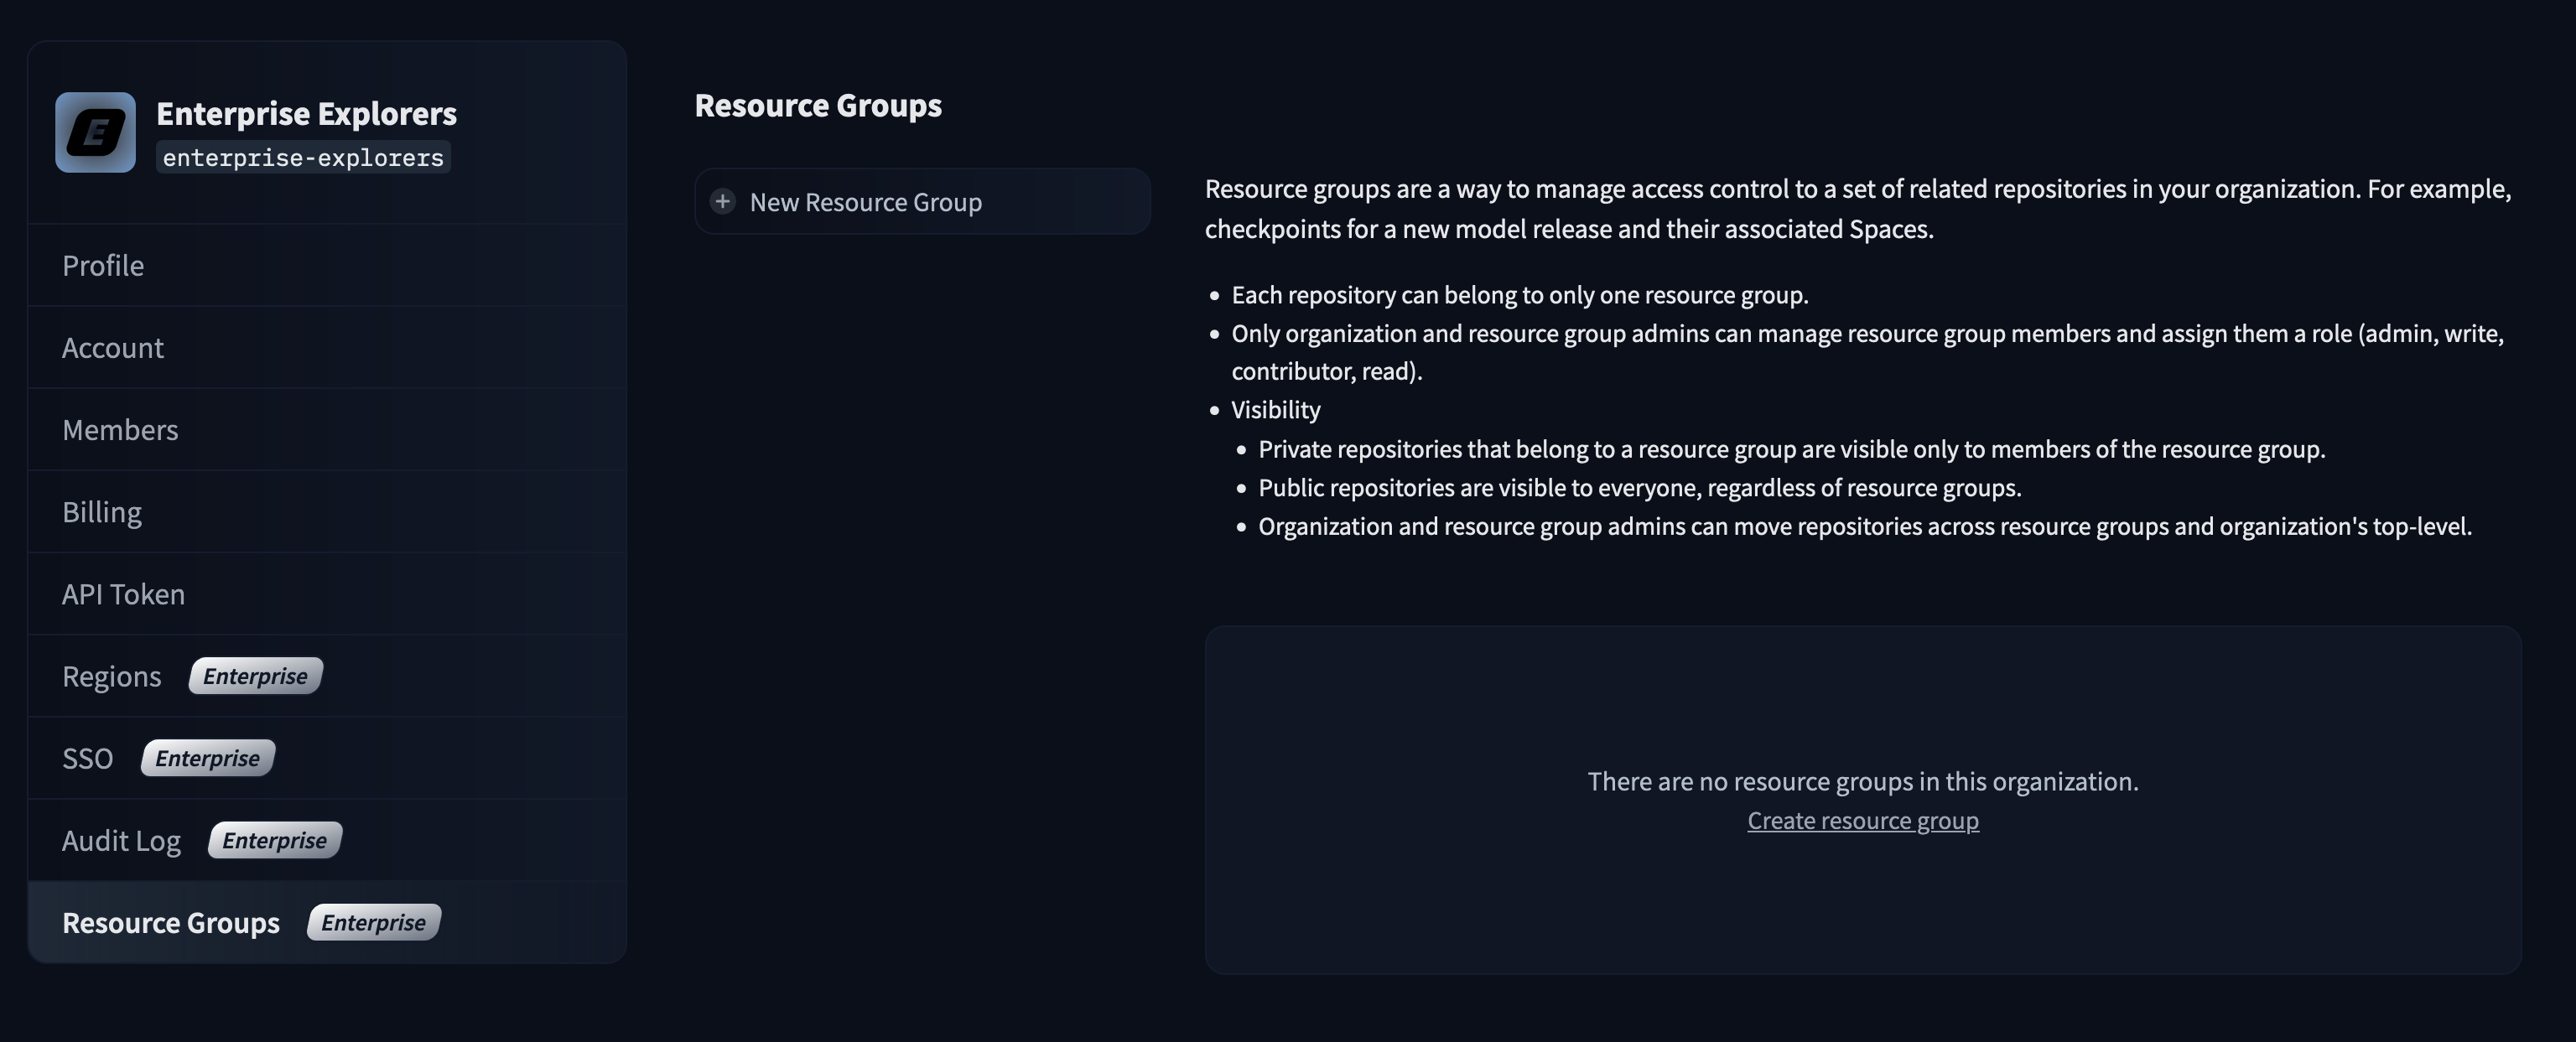
Task: Go to Account settings
Action: tap(112, 347)
